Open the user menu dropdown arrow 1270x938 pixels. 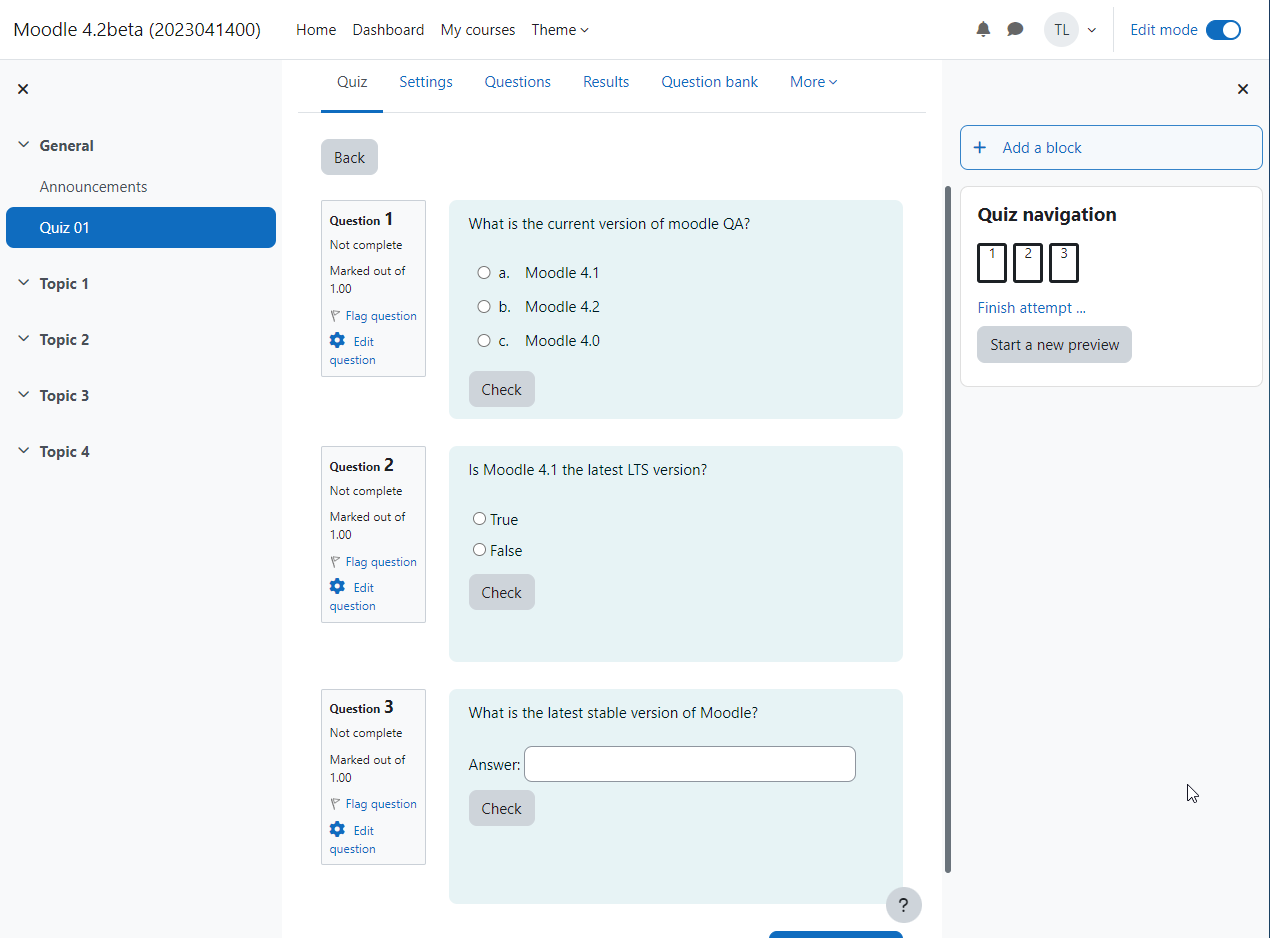[x=1092, y=30]
